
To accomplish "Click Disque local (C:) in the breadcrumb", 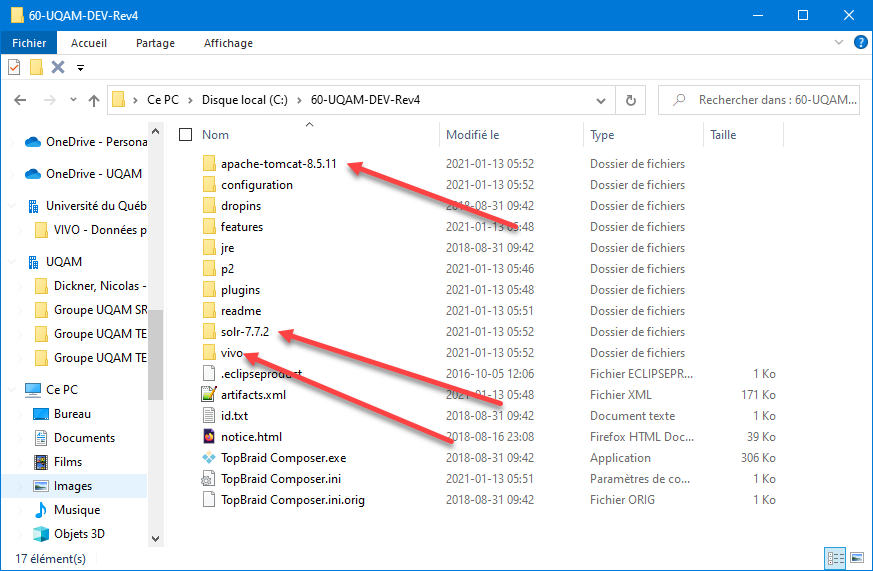I will [244, 100].
